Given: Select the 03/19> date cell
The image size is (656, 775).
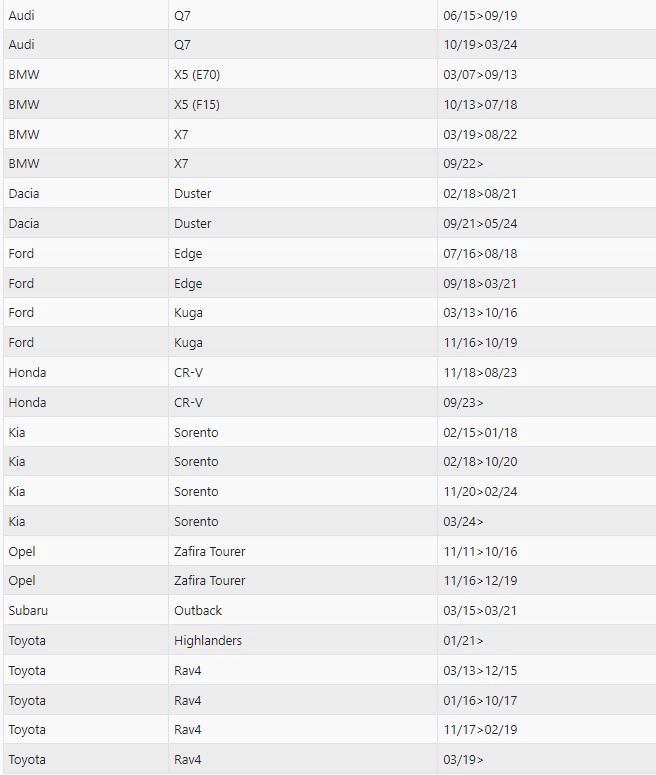Looking at the screenshot, I should pyautogui.click(x=463, y=760).
